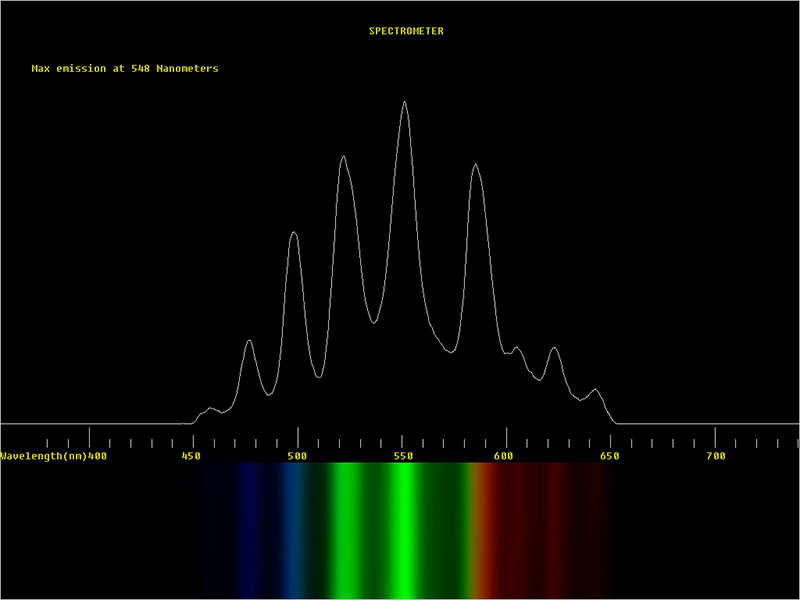Select the peak near 623 nm
Screen dimensions: 800x600
554,349
